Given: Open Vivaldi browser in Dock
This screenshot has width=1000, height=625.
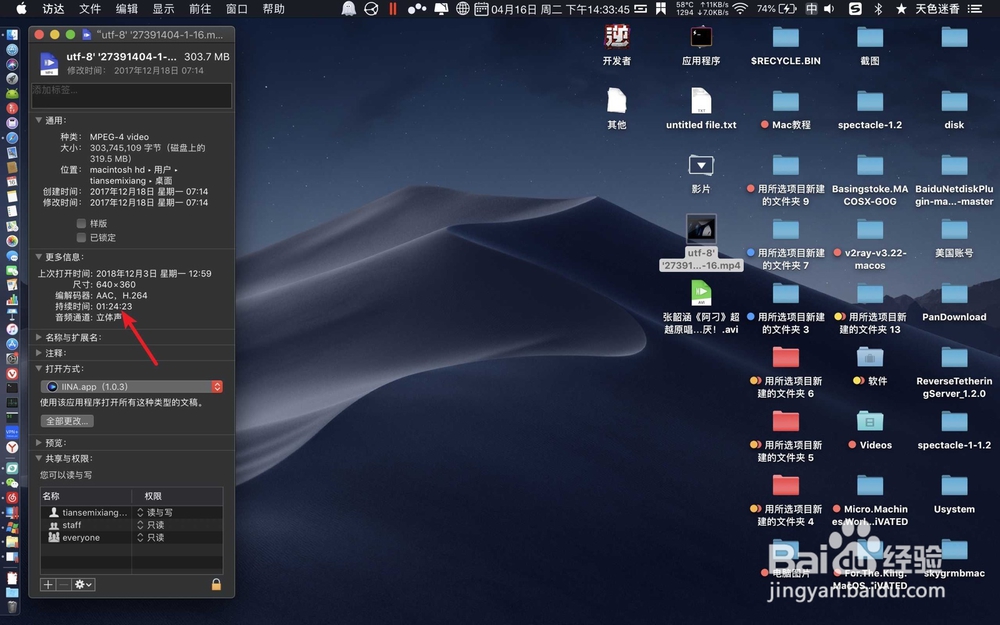Looking at the screenshot, I should 12,373.
